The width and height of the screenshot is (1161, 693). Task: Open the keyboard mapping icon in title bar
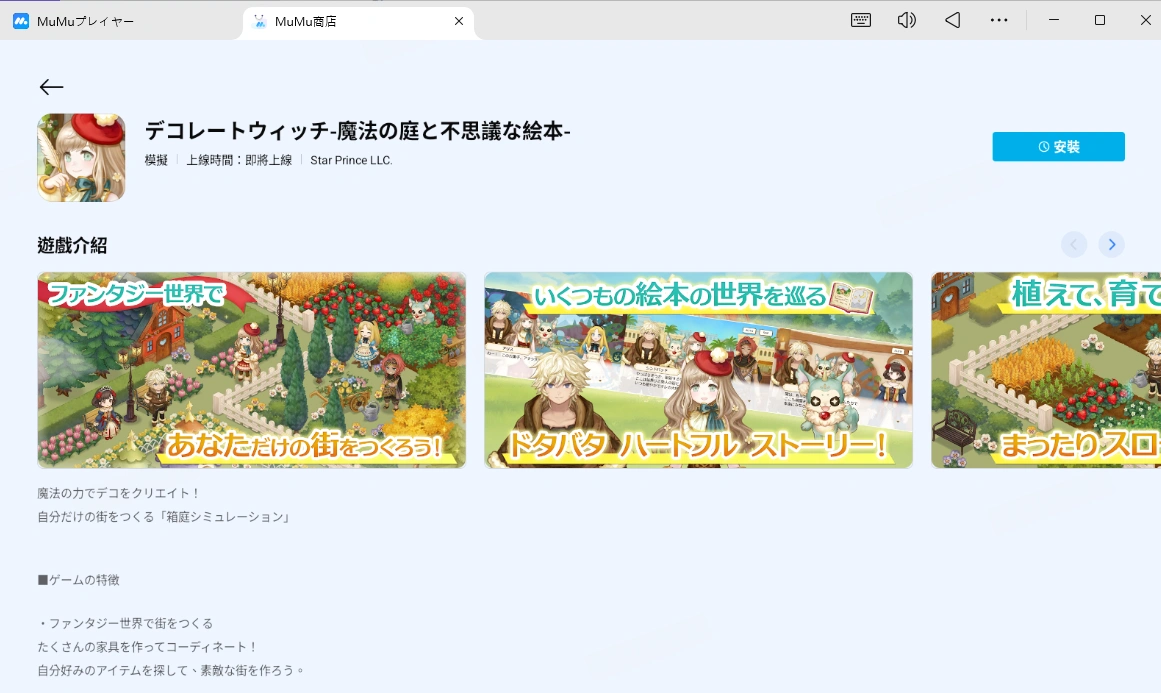pyautogui.click(x=860, y=21)
